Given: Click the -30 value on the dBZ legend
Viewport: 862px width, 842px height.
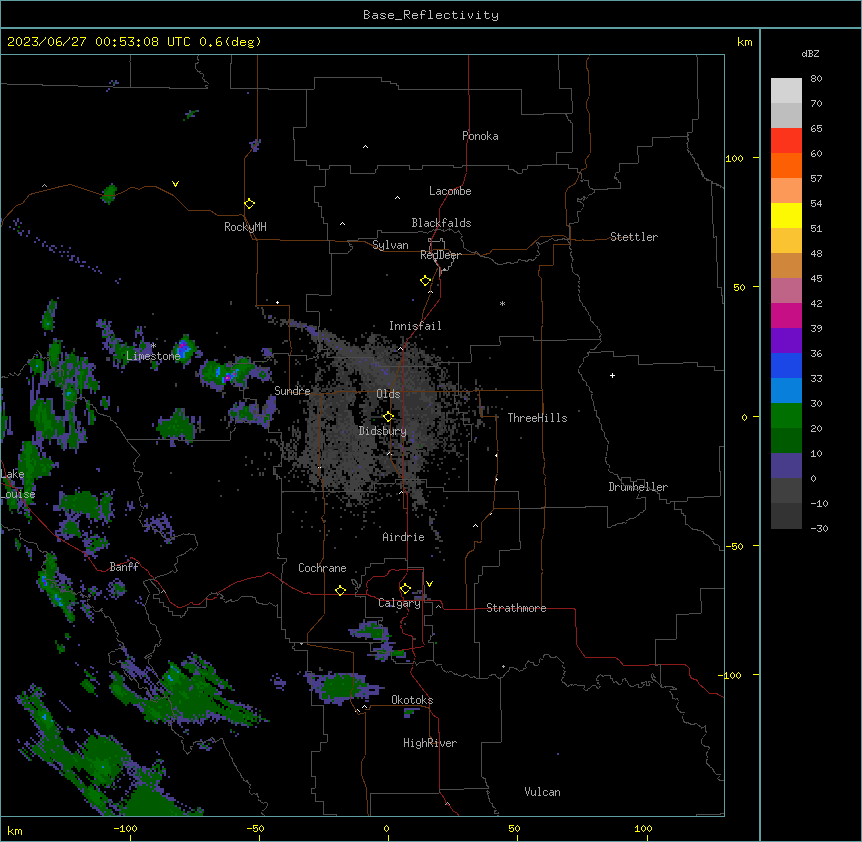Looking at the screenshot, I should coord(820,528).
